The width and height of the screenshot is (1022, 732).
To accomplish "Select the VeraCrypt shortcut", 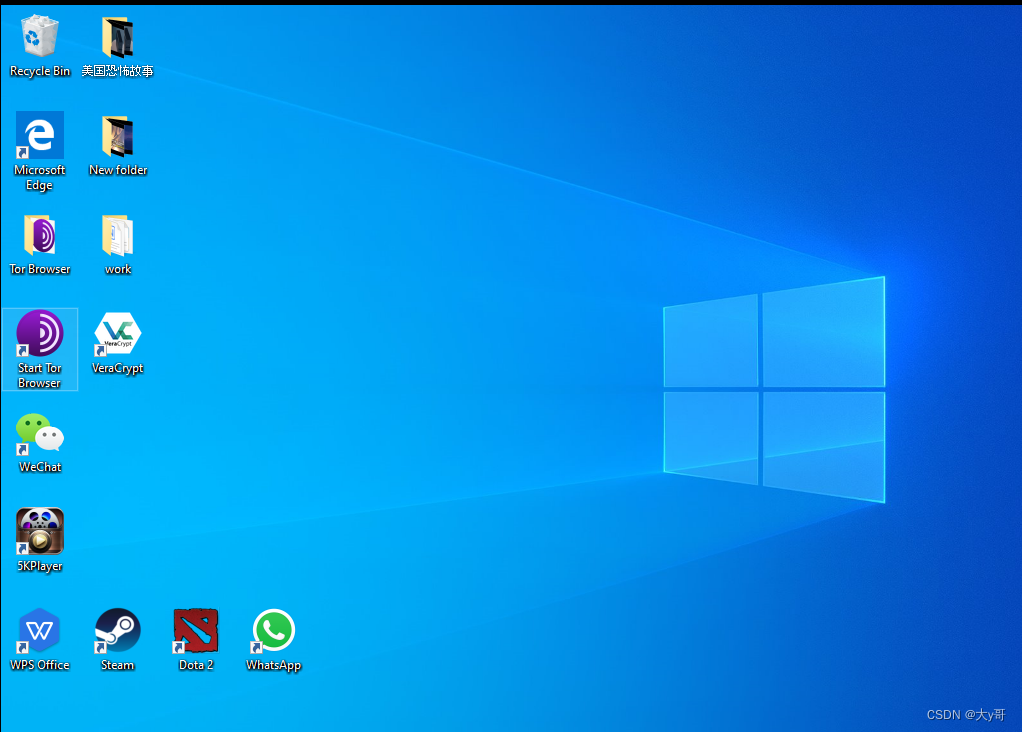I will pyautogui.click(x=117, y=334).
